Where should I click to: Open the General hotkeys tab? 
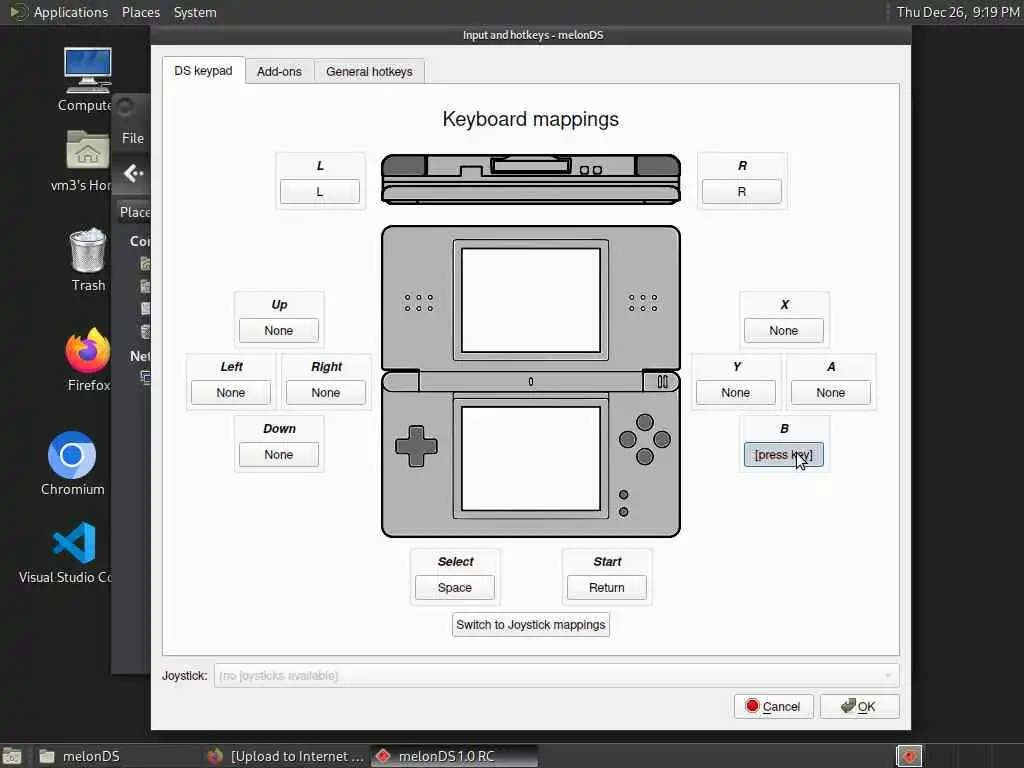click(369, 71)
